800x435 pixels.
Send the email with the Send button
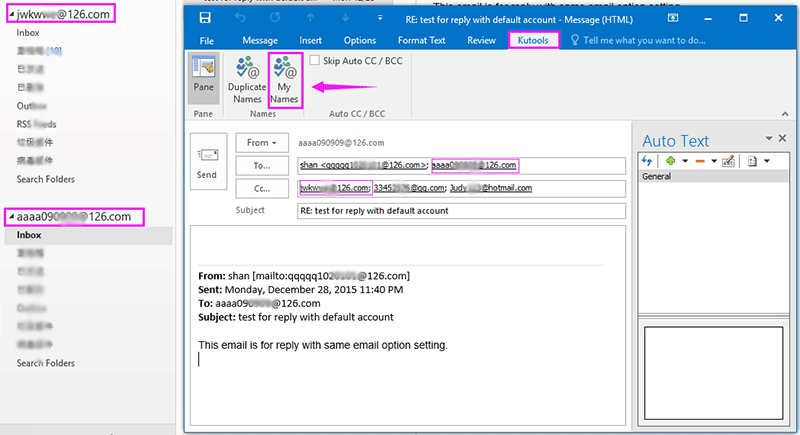point(208,161)
